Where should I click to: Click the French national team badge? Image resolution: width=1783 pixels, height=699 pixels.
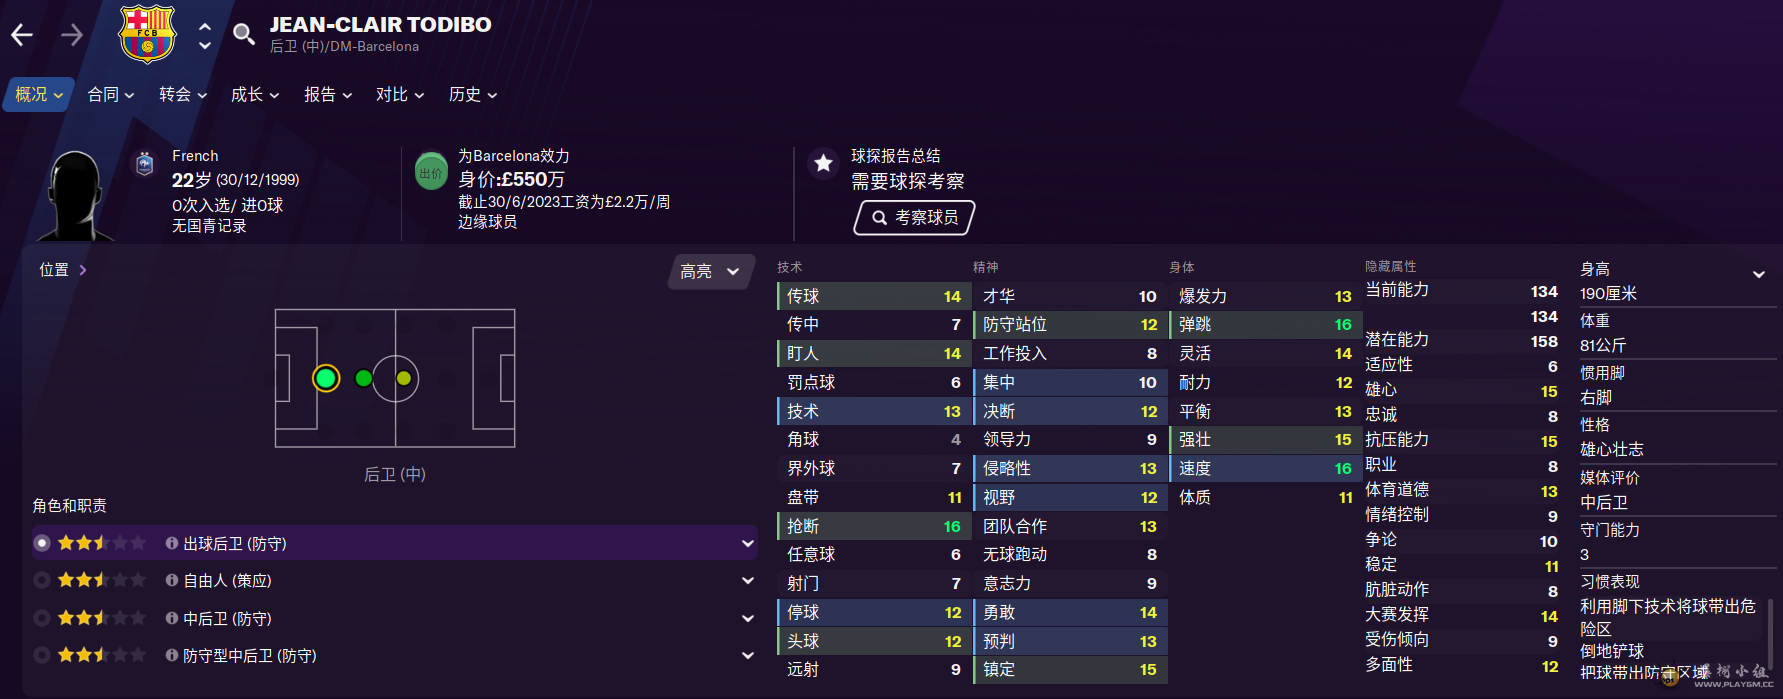[x=145, y=164]
